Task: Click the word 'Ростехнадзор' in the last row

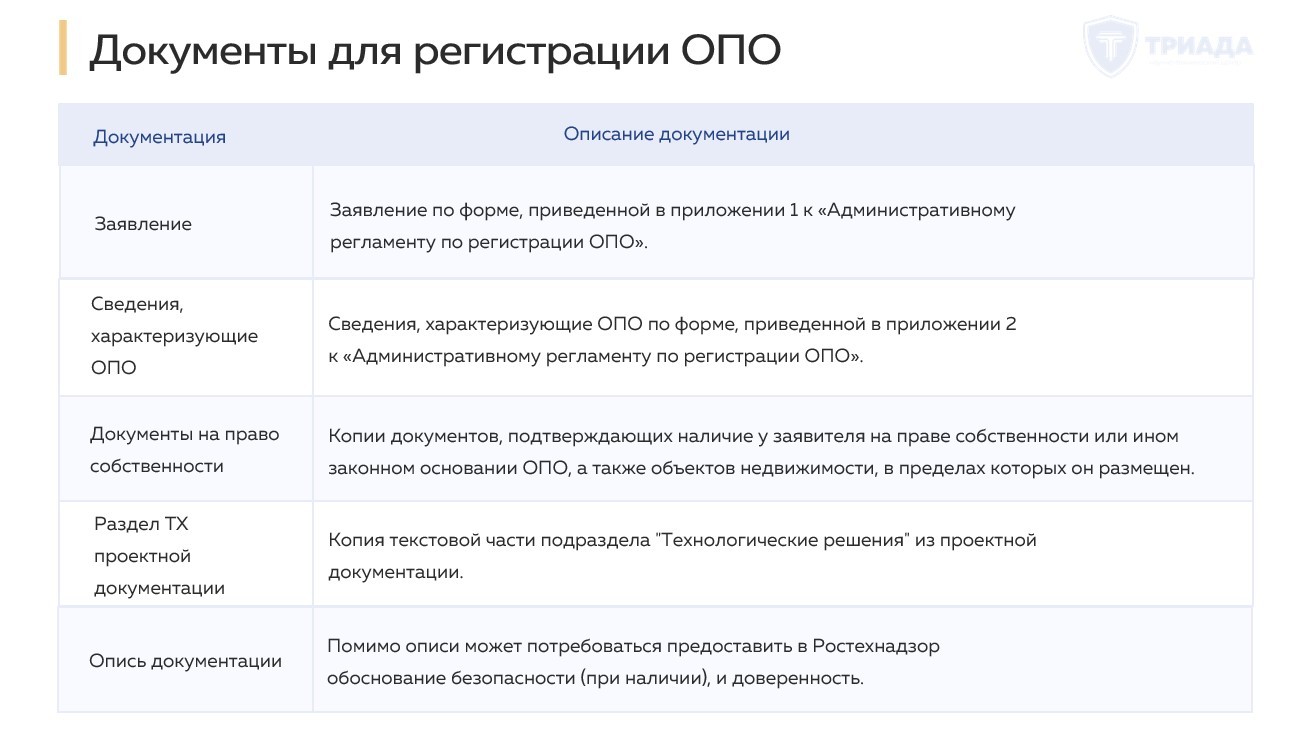Action: pyautogui.click(x=876, y=646)
